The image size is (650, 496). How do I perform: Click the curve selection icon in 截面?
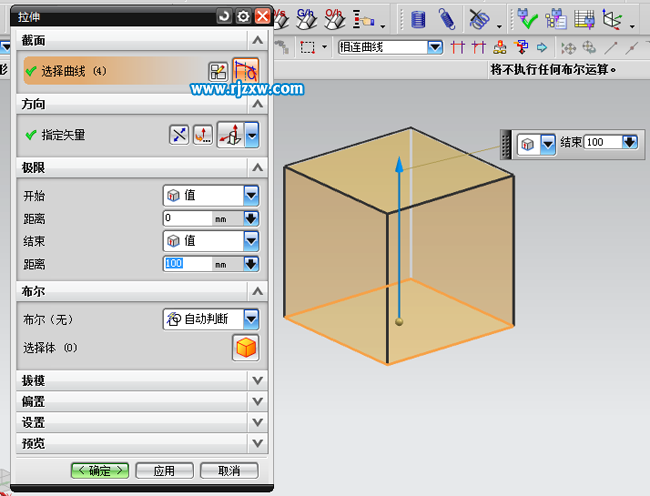(246, 71)
